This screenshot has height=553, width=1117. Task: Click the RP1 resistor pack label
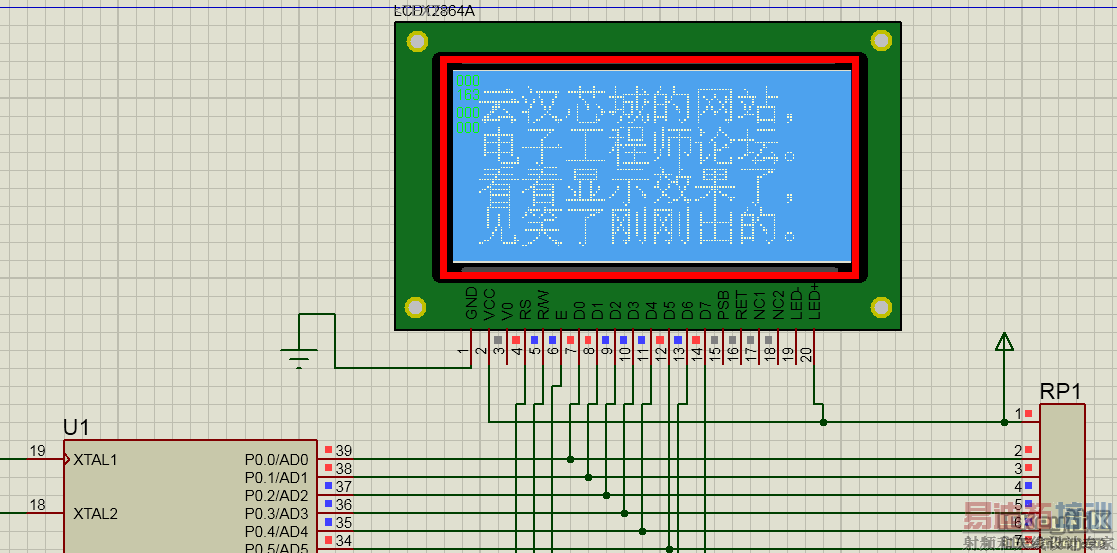pos(1061,391)
